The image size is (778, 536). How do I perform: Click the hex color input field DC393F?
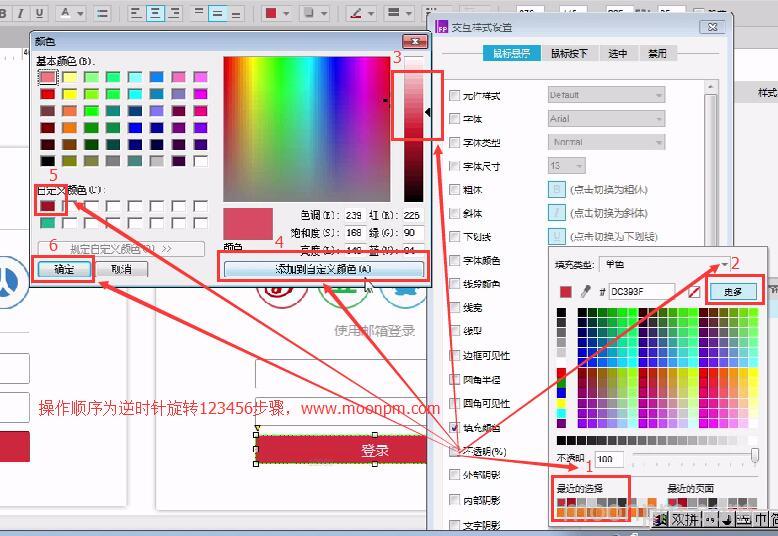click(641, 292)
